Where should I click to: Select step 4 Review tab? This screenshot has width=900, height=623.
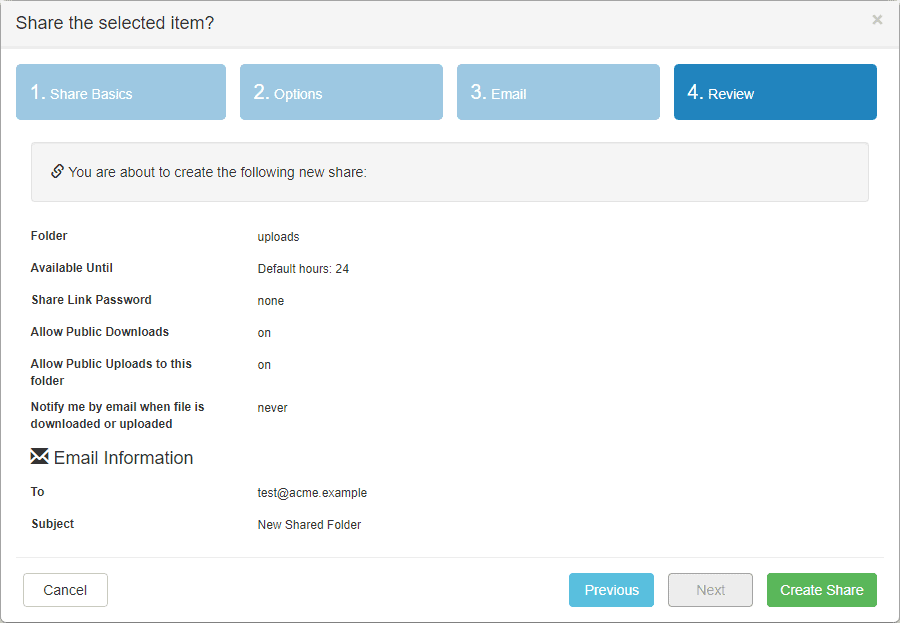tap(775, 92)
